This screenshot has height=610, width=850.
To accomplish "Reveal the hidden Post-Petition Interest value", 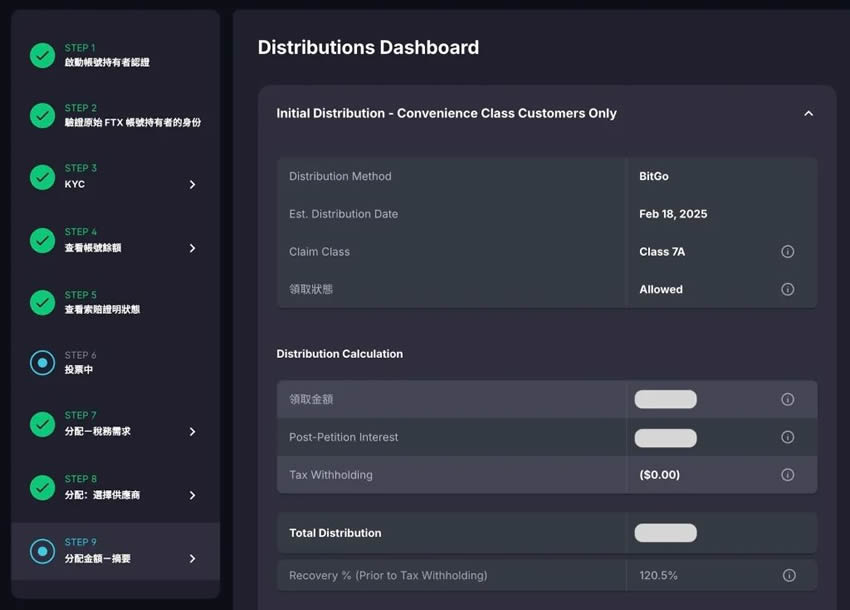I will click(x=665, y=437).
